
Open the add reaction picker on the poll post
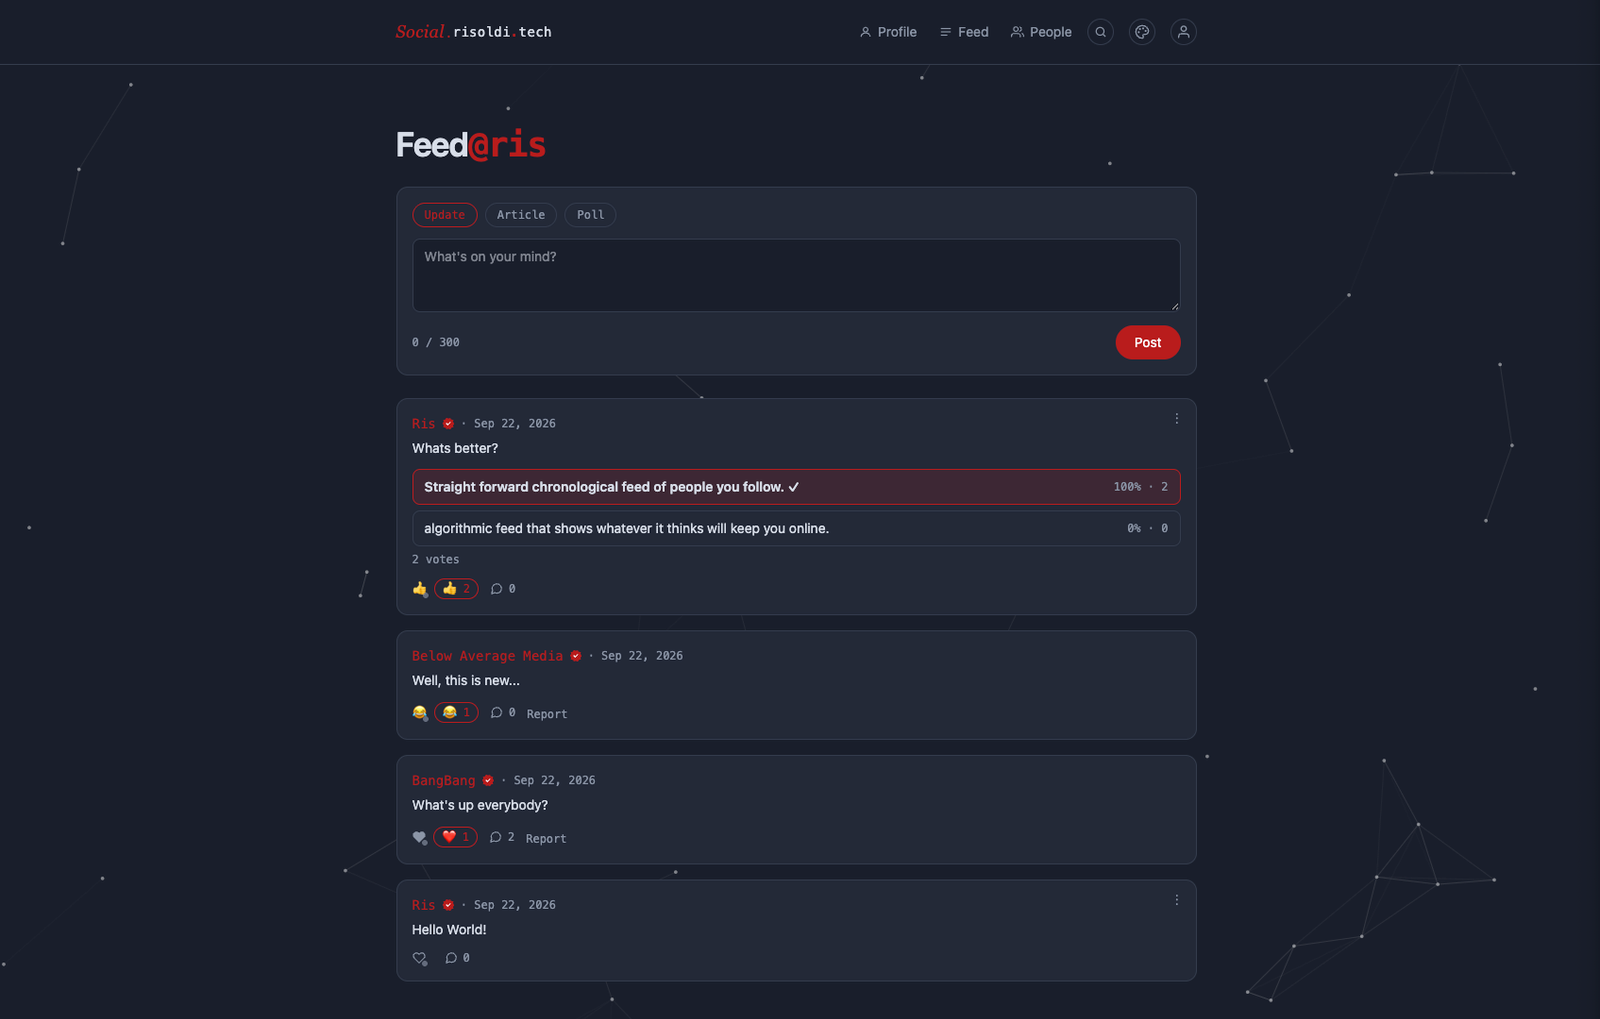420,589
